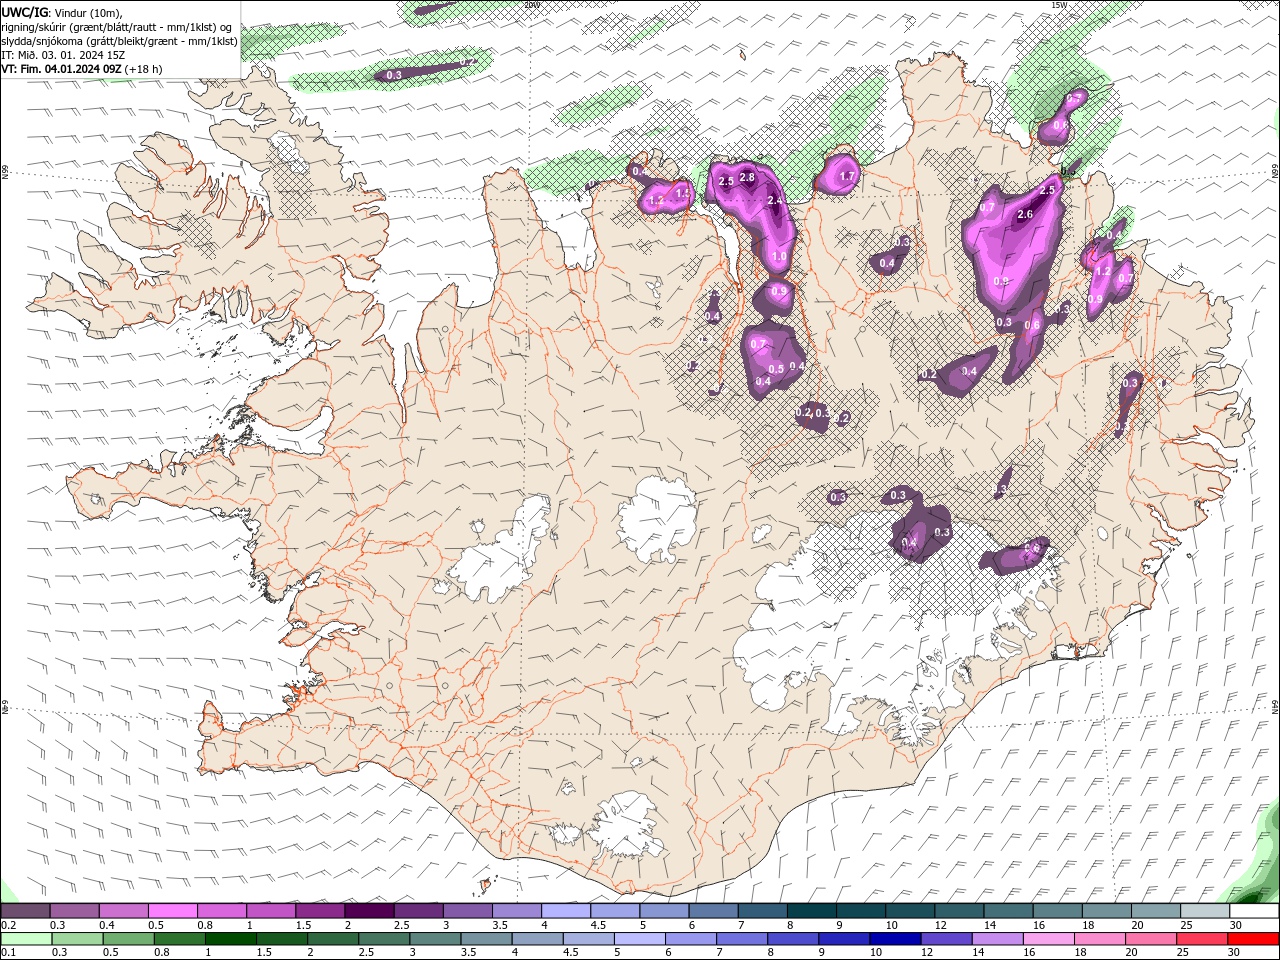
Task: Click the "0.1" label on the rain scale
Action: tap(9, 952)
